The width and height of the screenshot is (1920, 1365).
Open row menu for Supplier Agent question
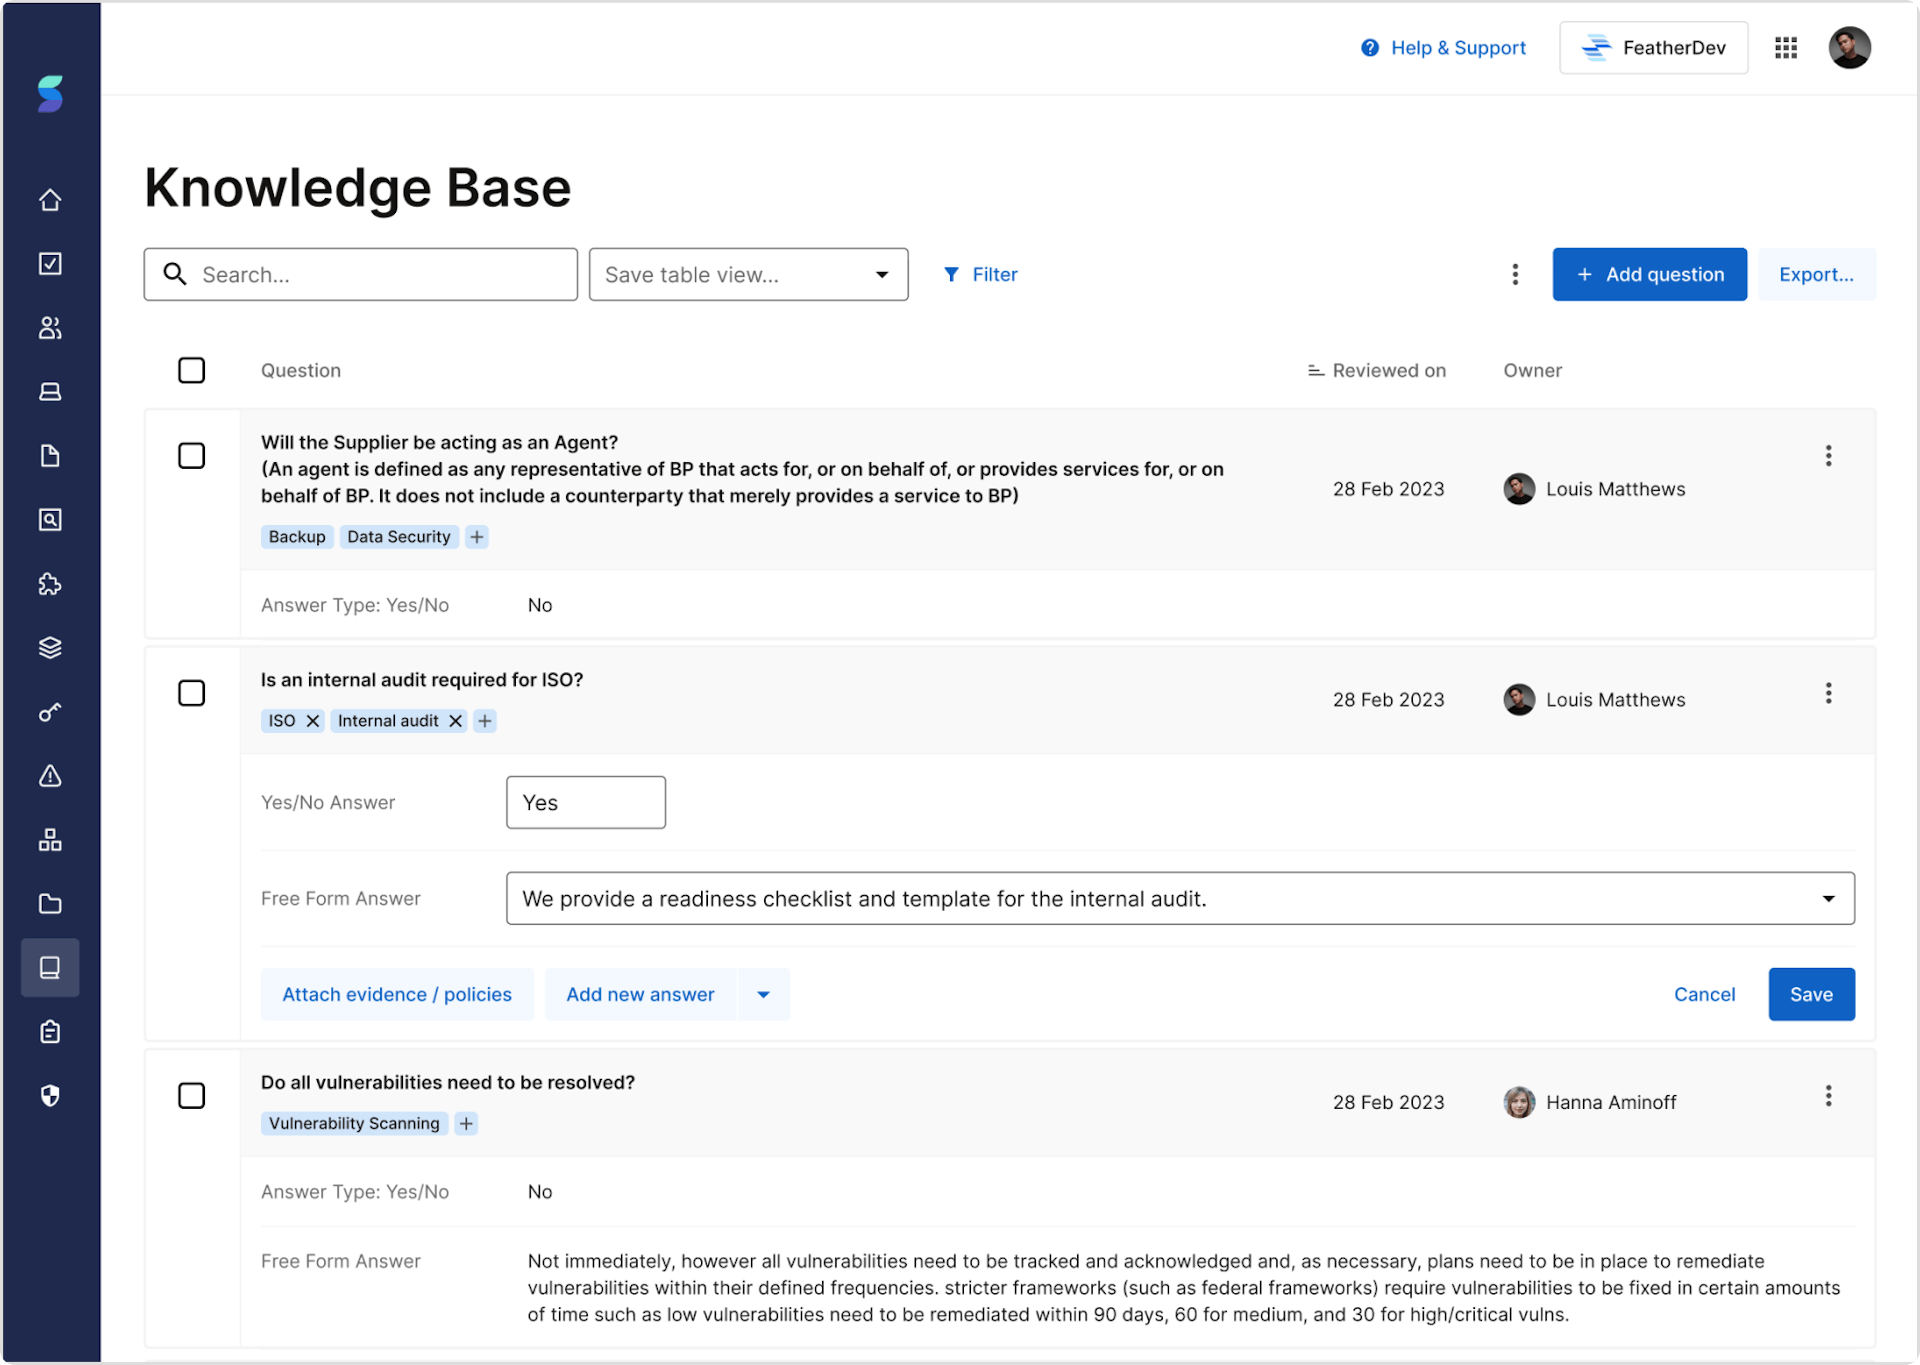tap(1828, 456)
